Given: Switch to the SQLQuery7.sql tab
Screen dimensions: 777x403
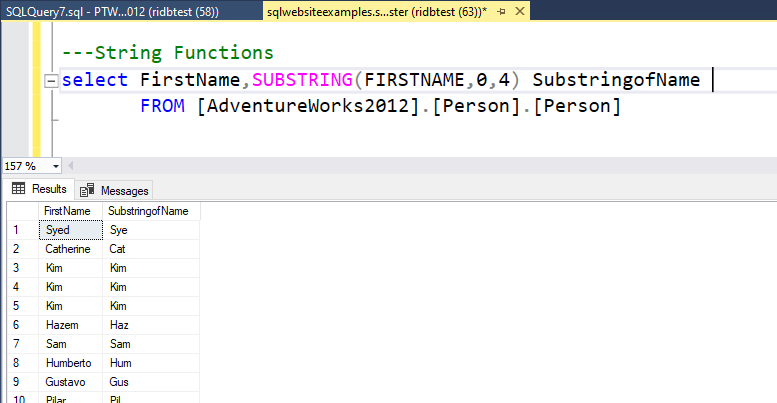Looking at the screenshot, I should (112, 11).
